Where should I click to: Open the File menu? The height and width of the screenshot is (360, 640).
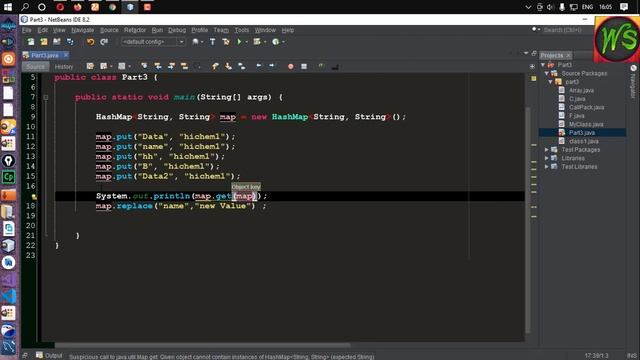point(27,30)
